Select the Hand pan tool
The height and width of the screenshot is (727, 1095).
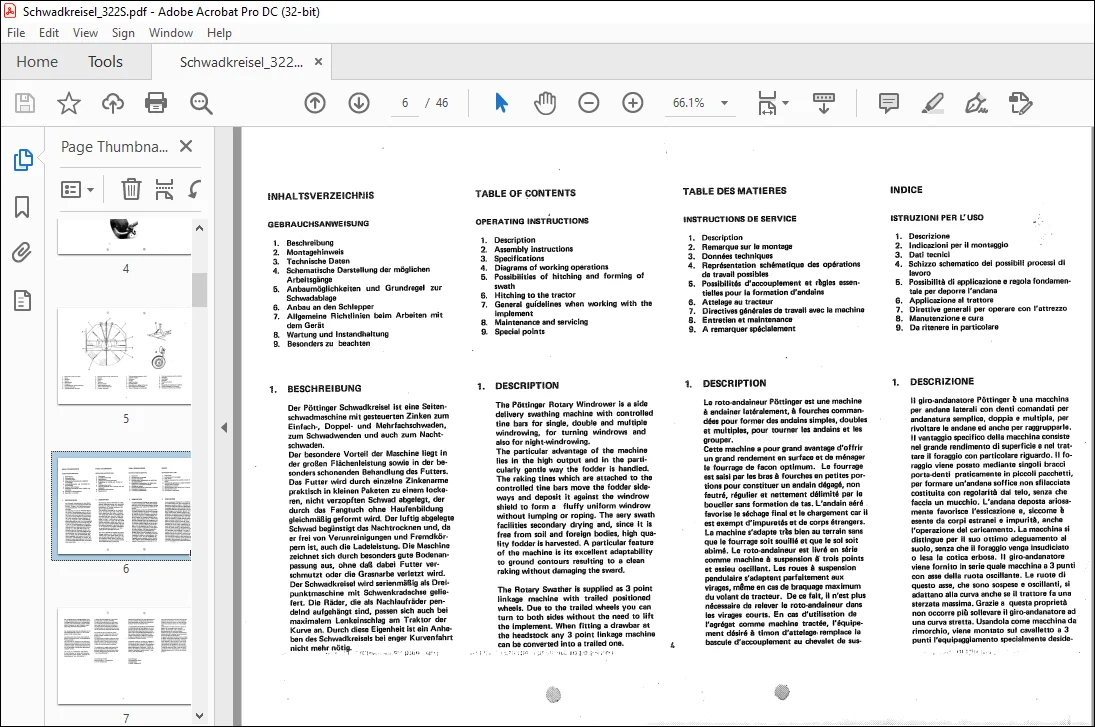tap(545, 103)
